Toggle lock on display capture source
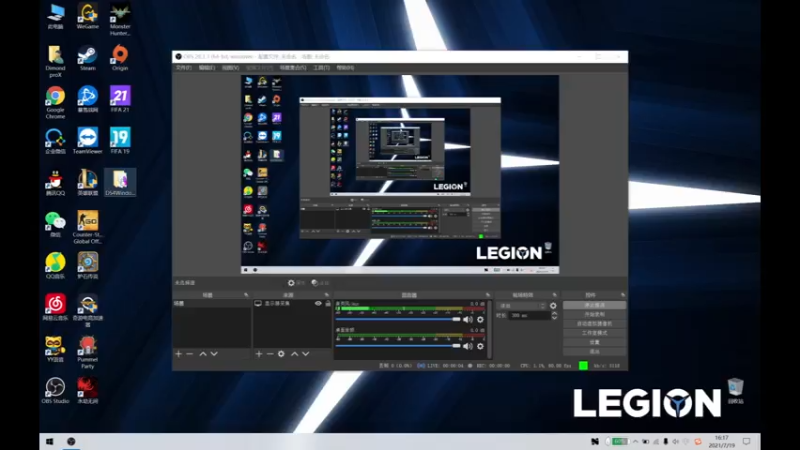Viewport: 800px width, 450px height. [328, 303]
